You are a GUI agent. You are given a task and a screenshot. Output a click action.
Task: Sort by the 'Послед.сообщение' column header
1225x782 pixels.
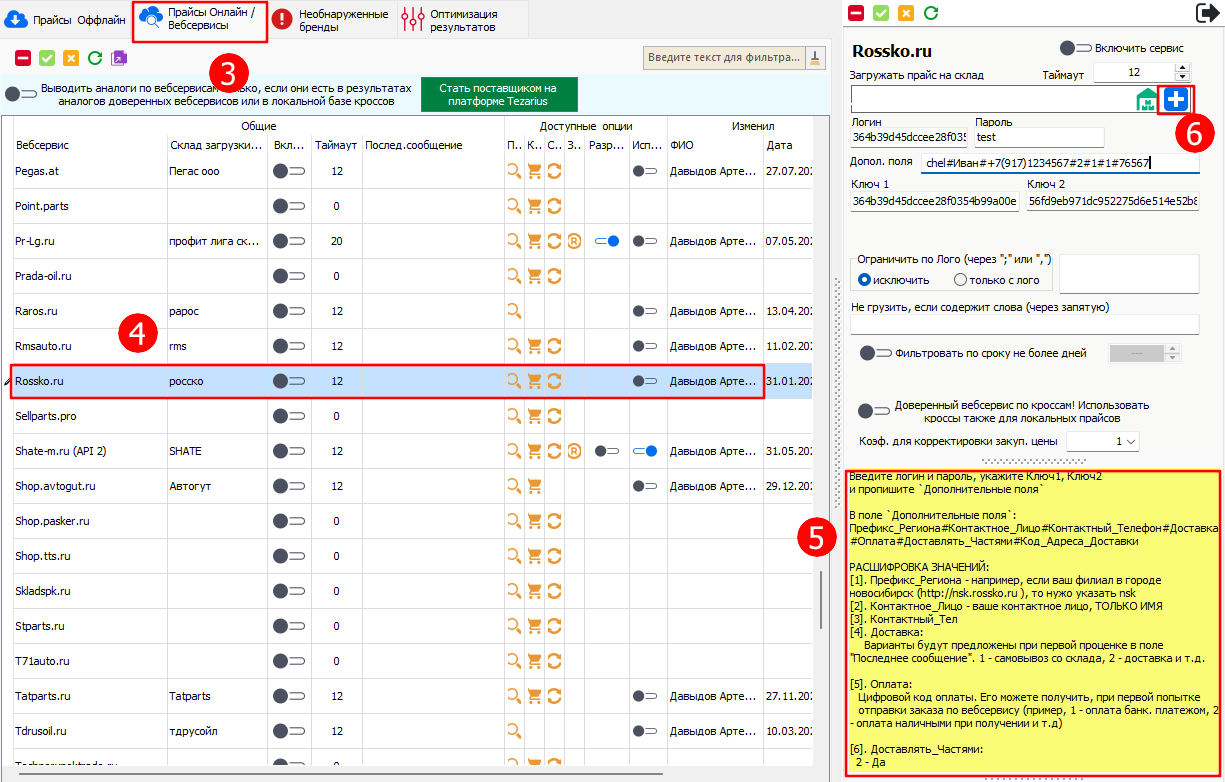pos(414,146)
